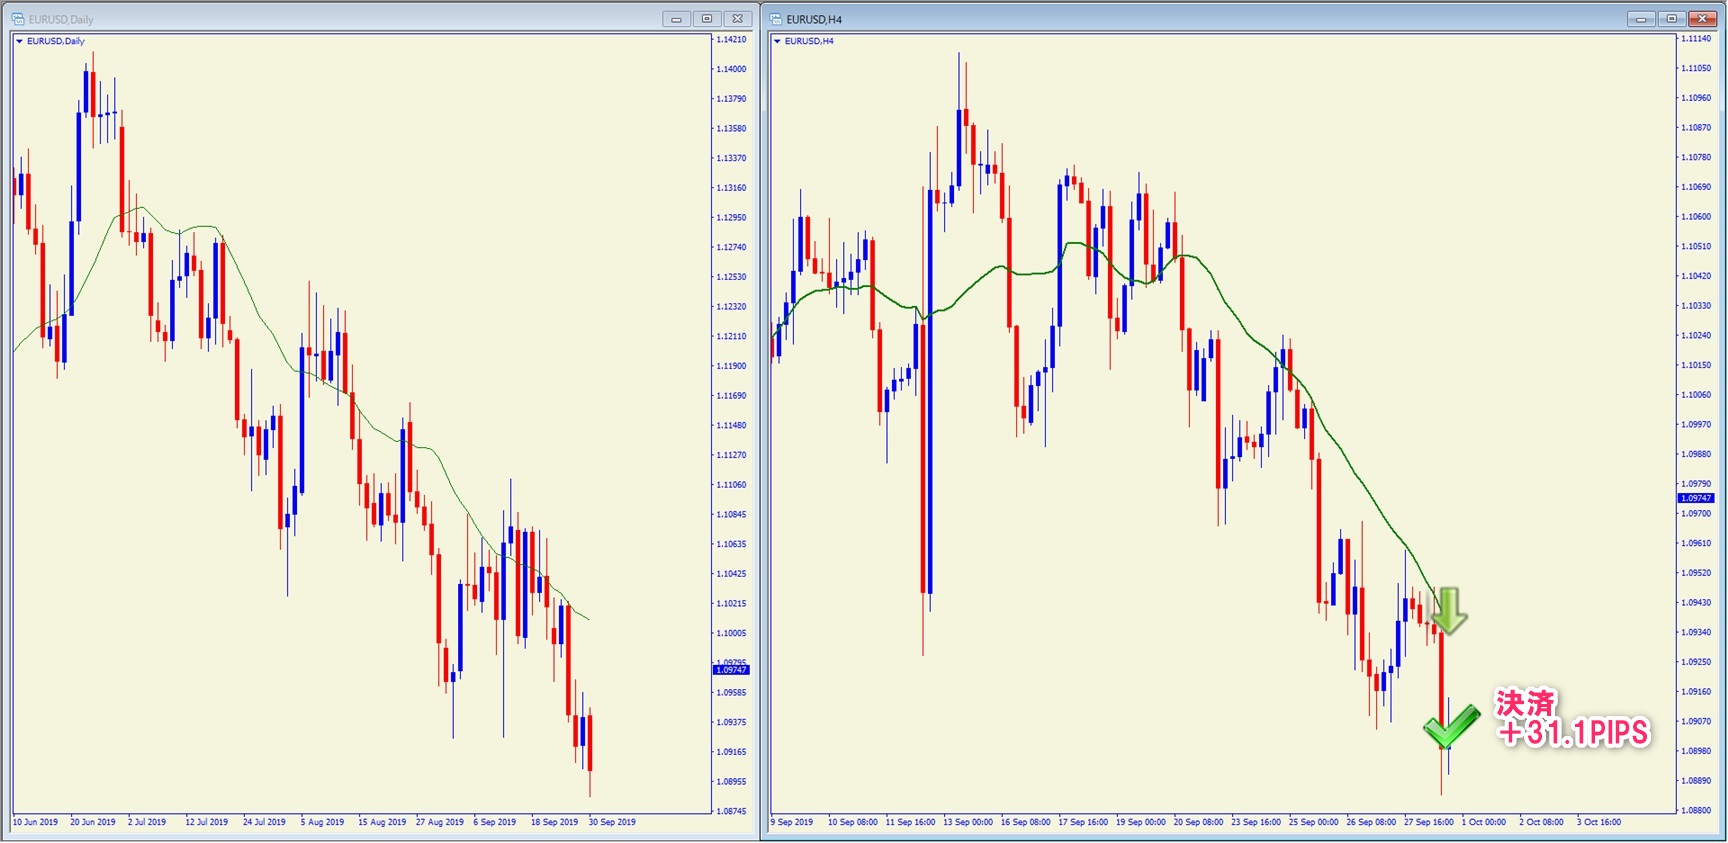
Task: Minimize the EURUSD,Daily chart window
Action: click(676, 19)
